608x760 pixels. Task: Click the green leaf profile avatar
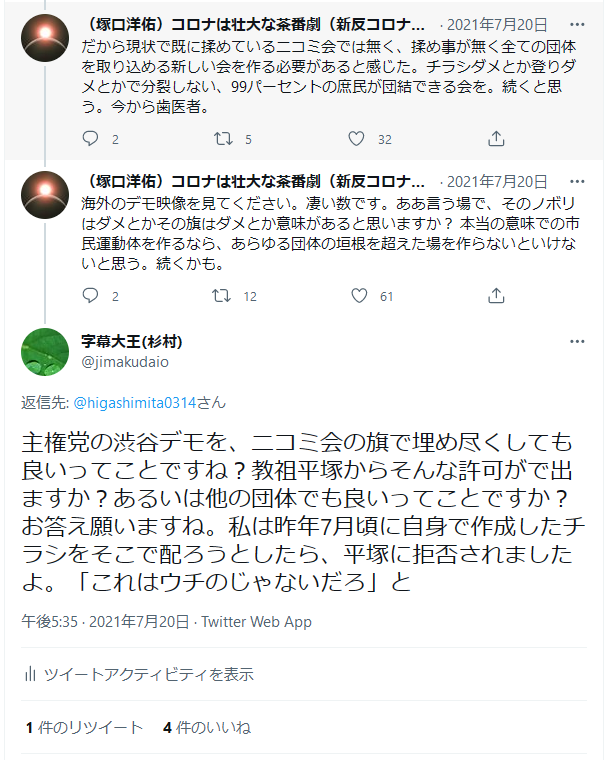point(45,351)
